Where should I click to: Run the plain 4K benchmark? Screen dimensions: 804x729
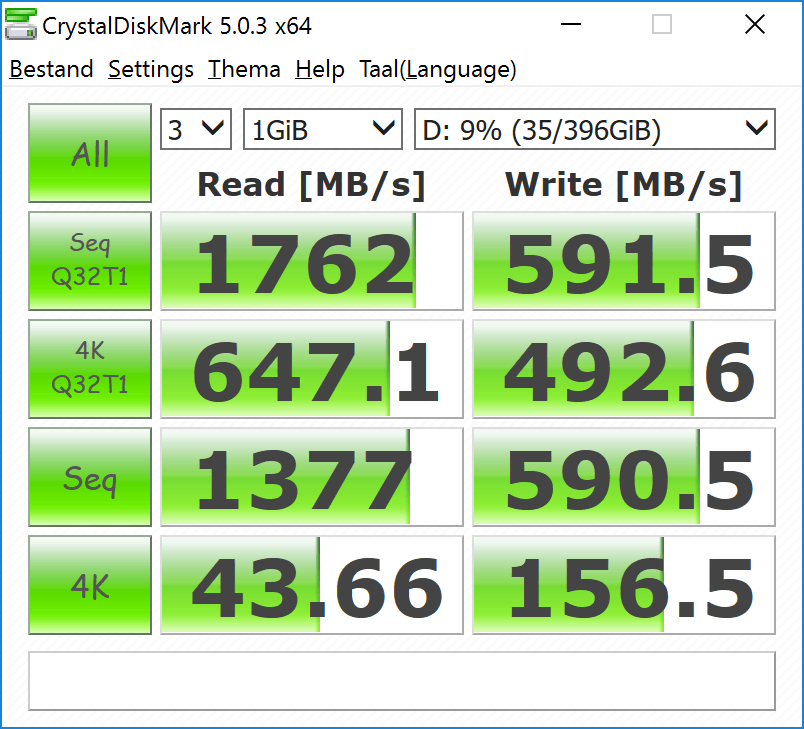[90, 585]
